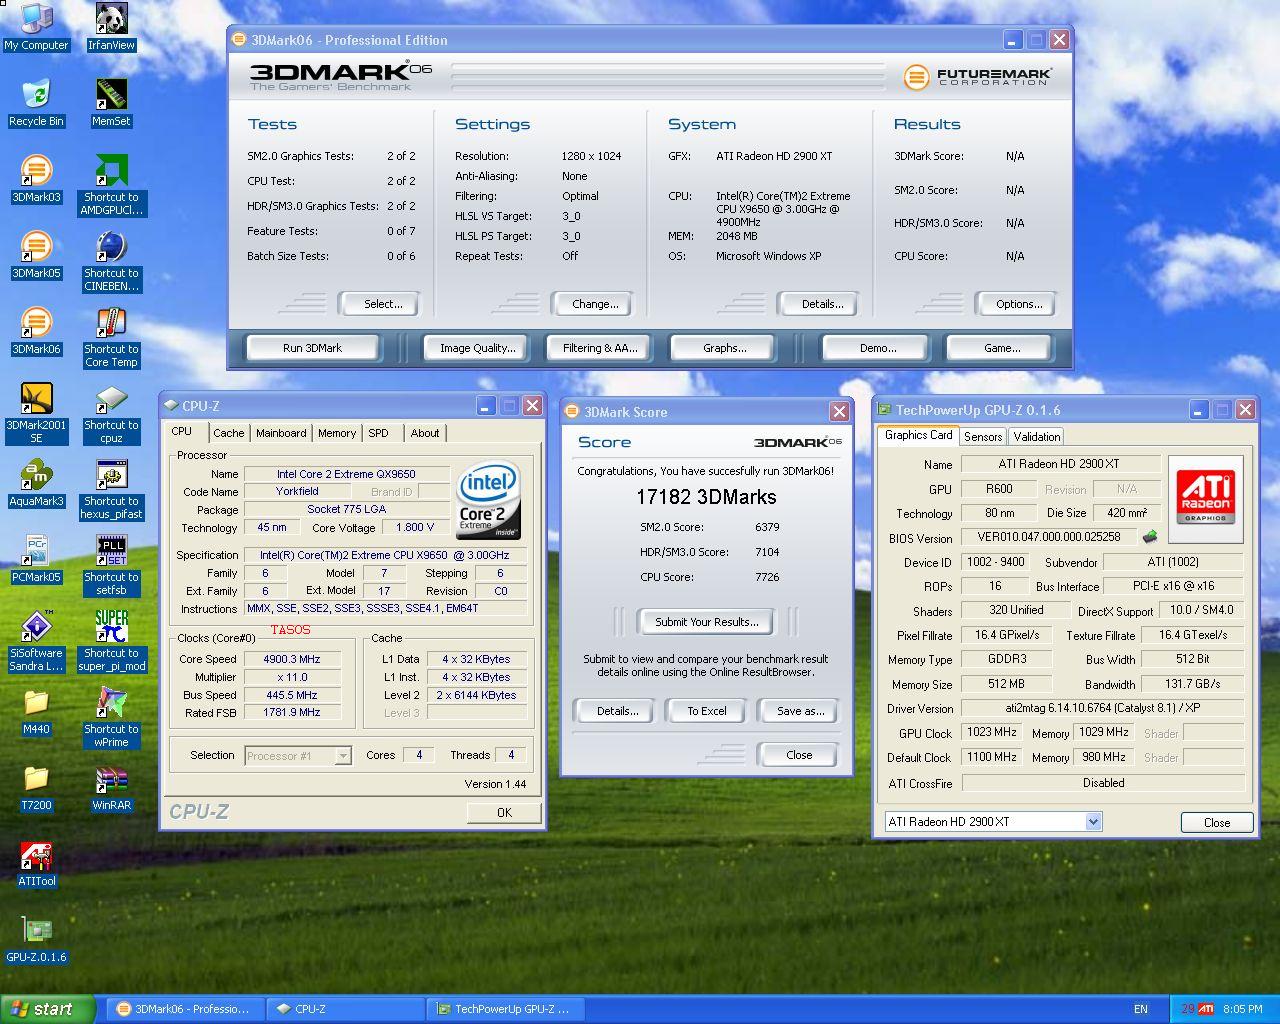Screen dimensions: 1280x1024
Task: Launch the SiSoftware Sandra icon
Action: tap(36, 641)
